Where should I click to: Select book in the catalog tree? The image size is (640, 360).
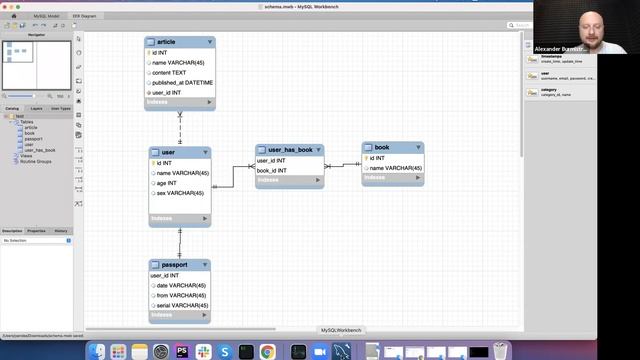pyautogui.click(x=29, y=133)
